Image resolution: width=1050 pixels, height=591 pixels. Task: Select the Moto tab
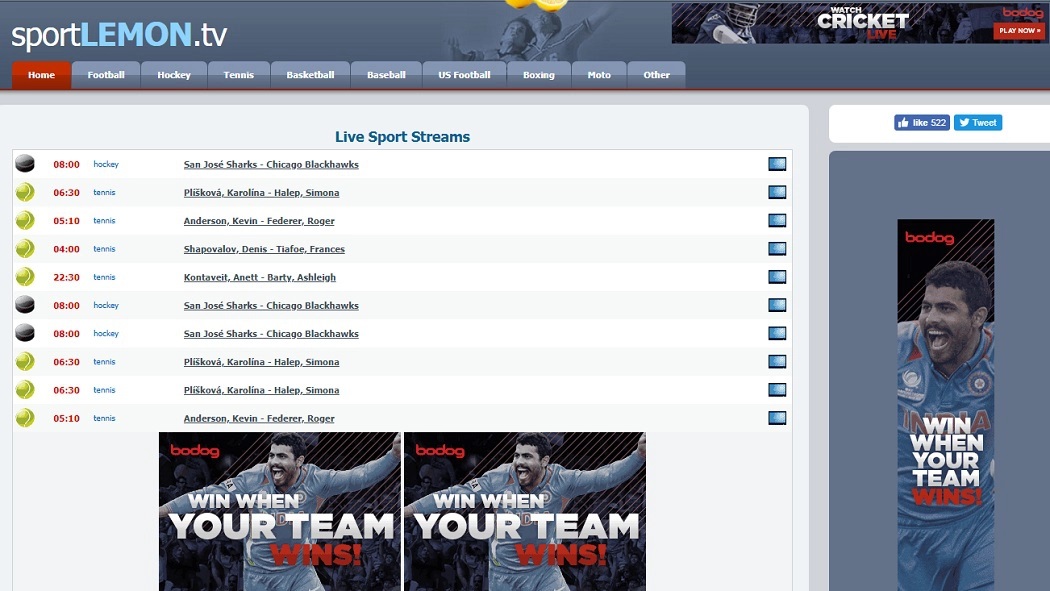pyautogui.click(x=599, y=75)
